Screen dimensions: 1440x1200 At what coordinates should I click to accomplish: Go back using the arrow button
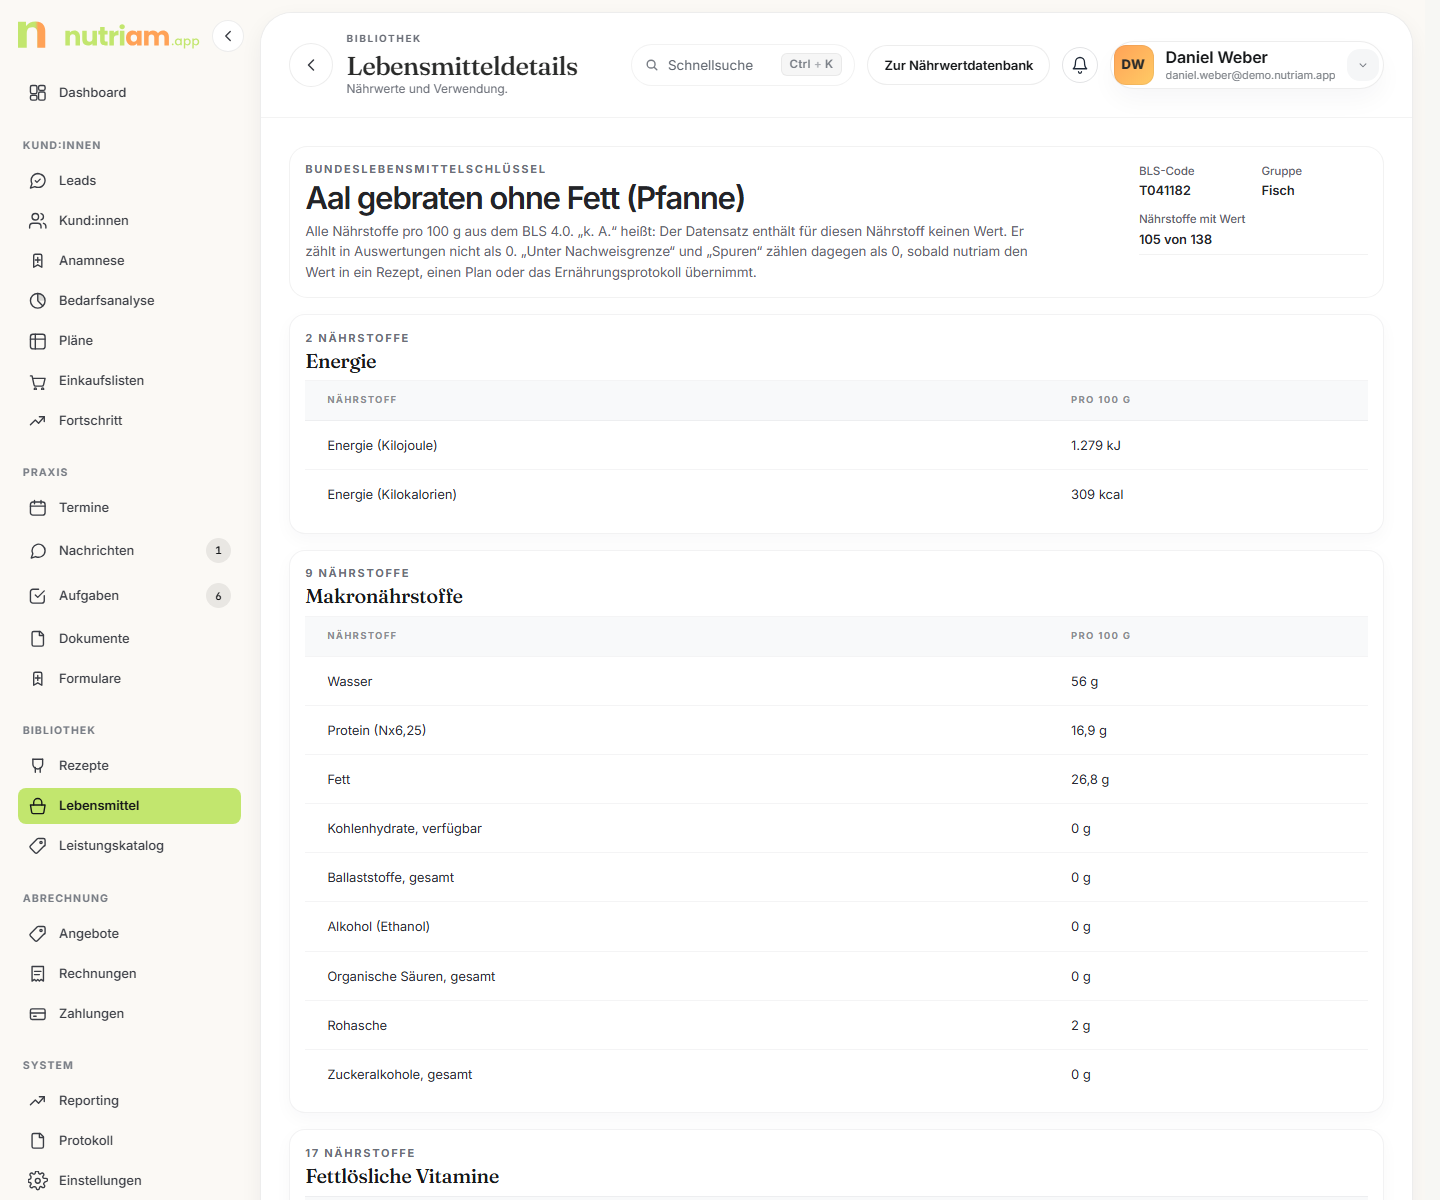(311, 65)
